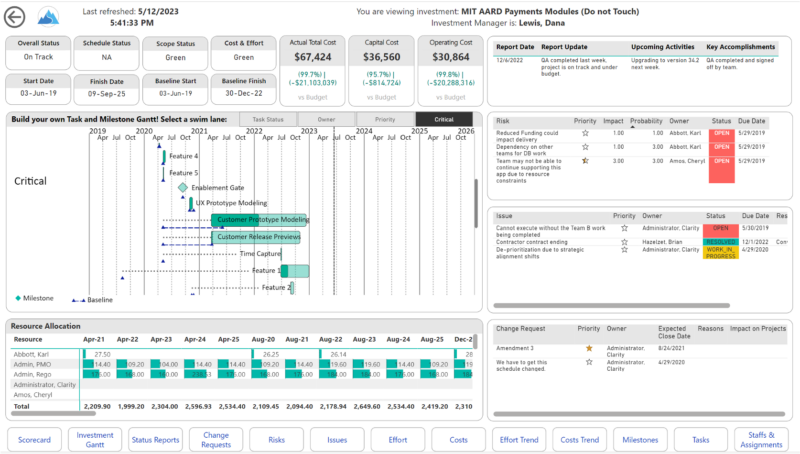Click the Admin, PMO resource row
This screenshot has height=454, width=800.
click(x=242, y=364)
